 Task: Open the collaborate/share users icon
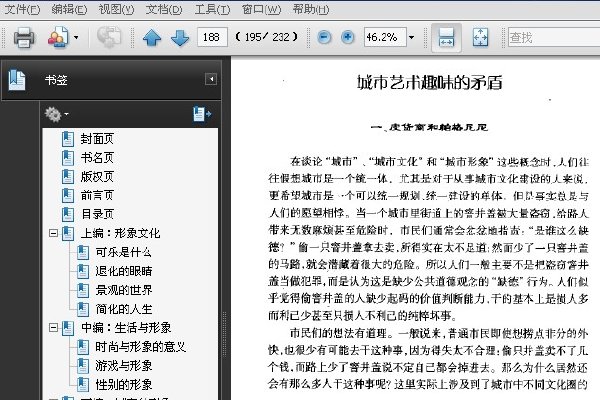[x=58, y=37]
